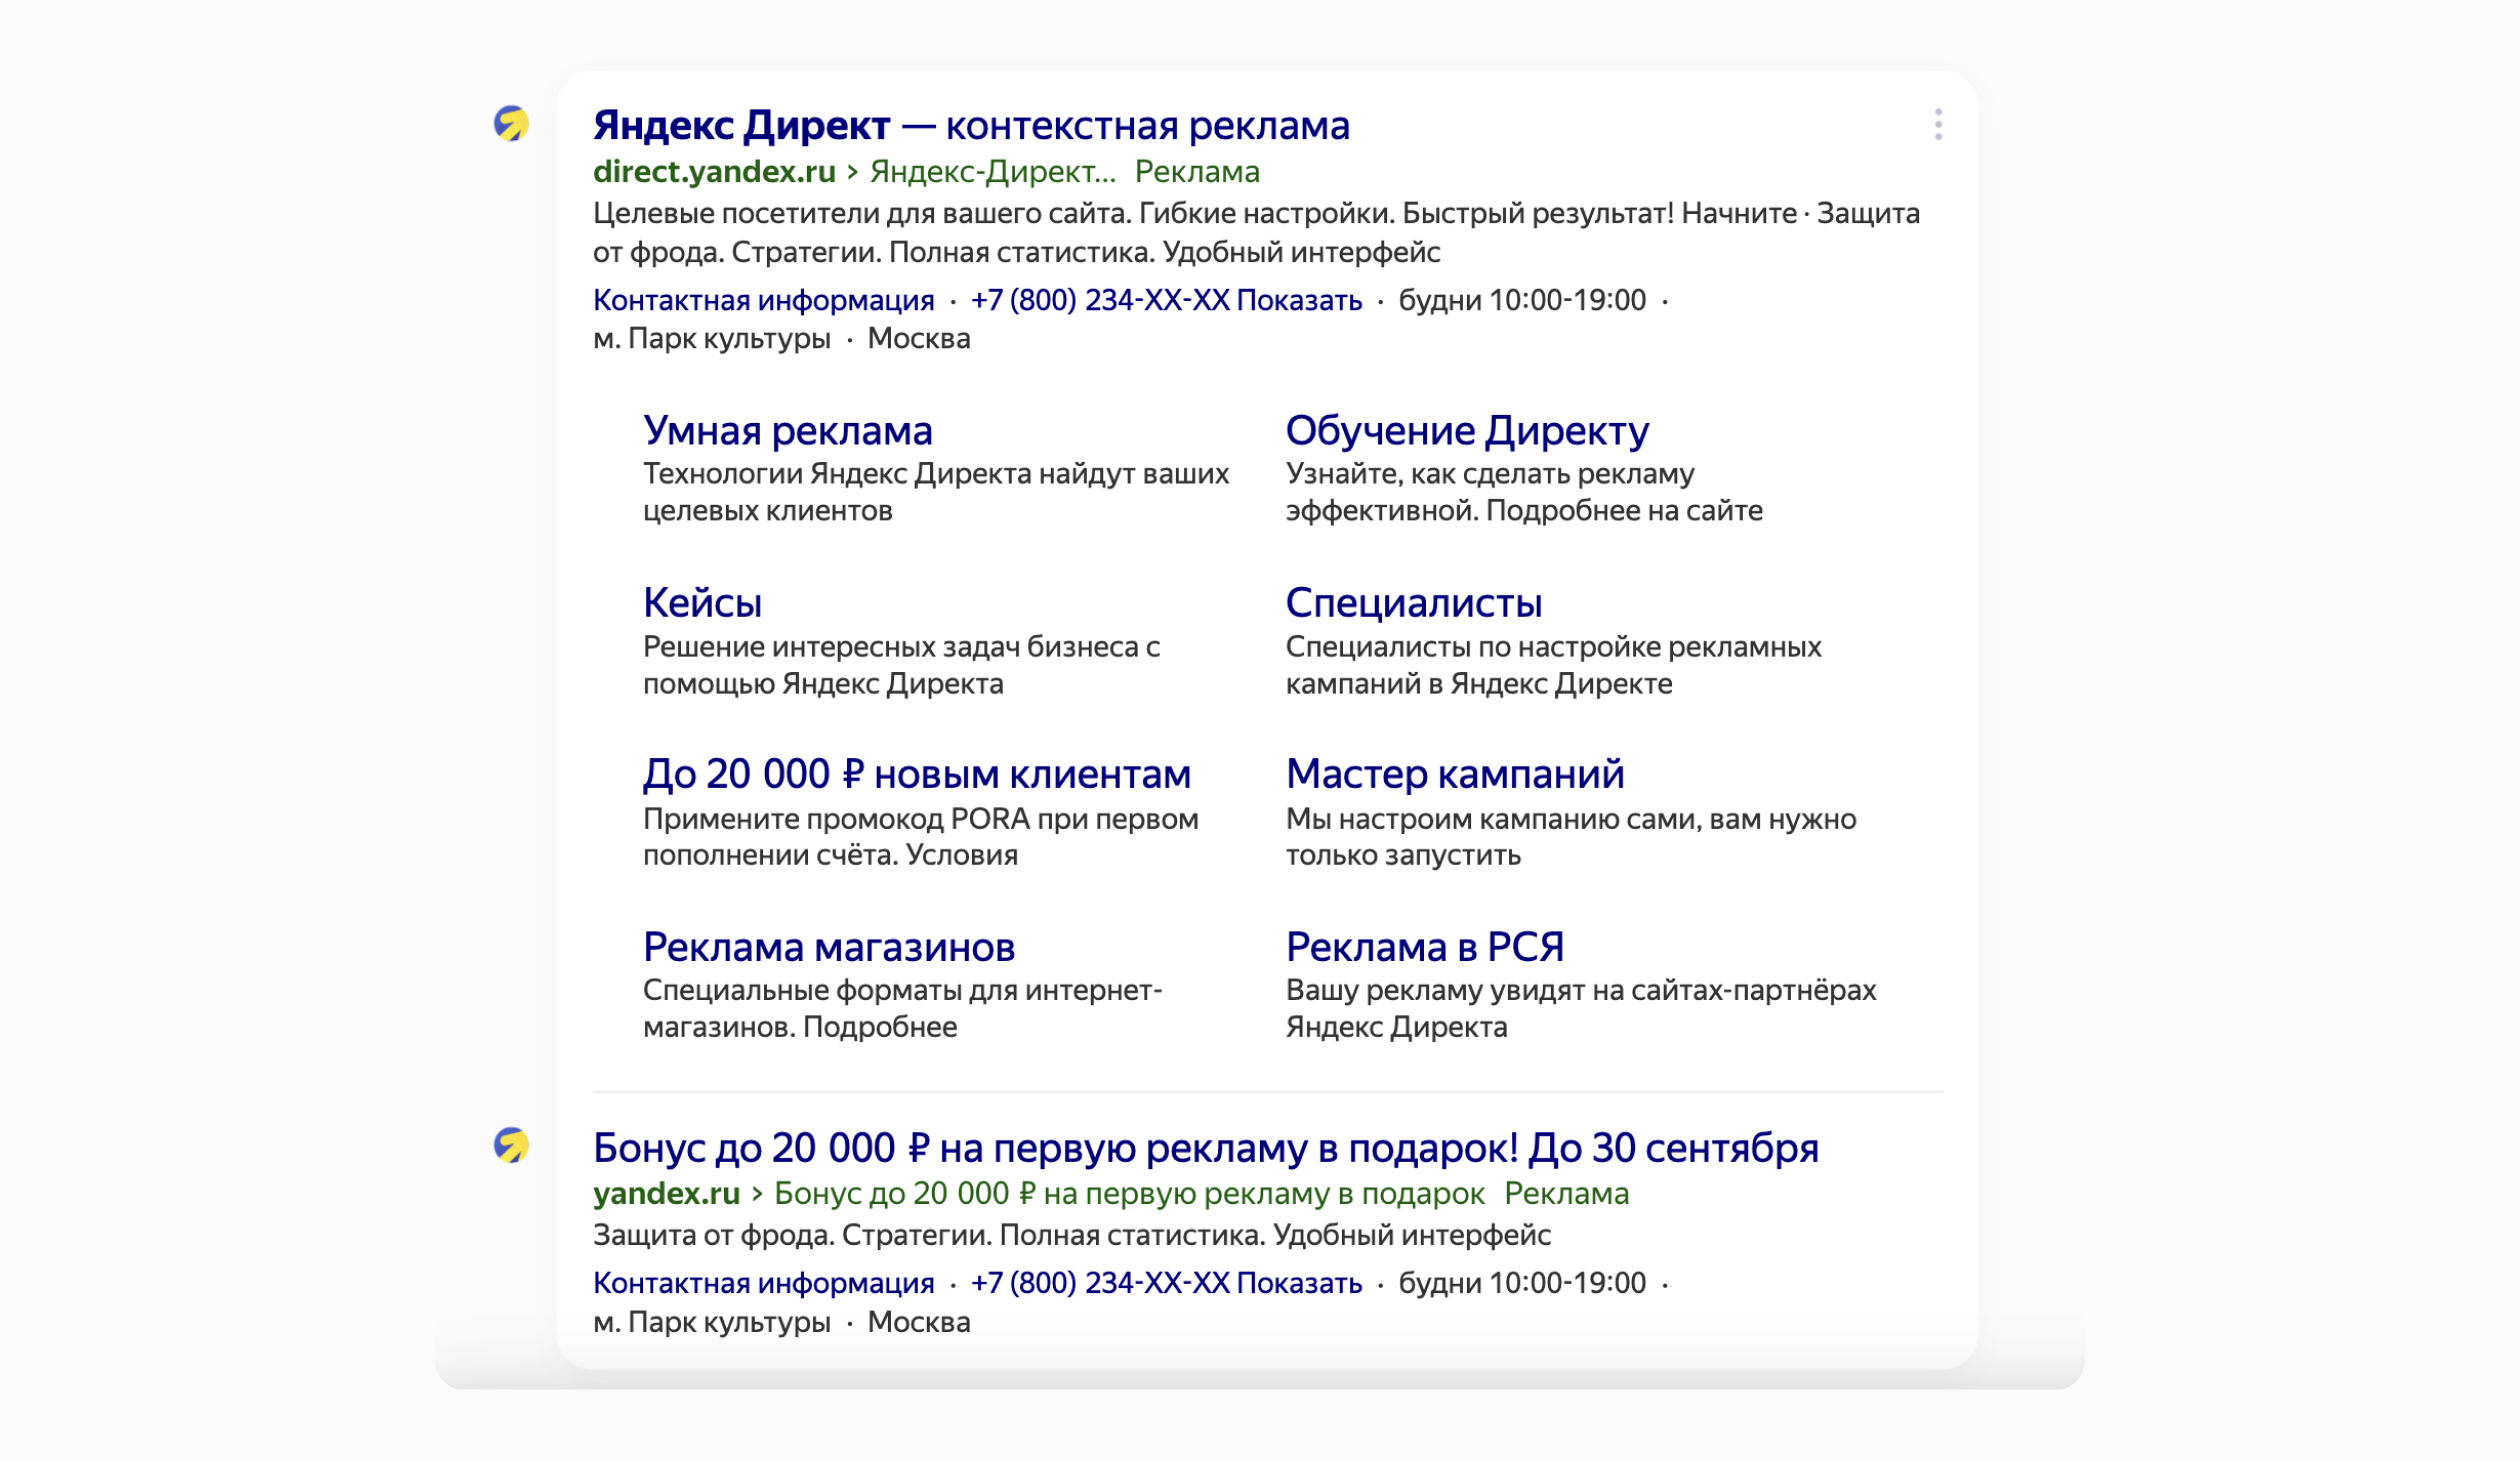Viewport: 2520px width, 1461px height.
Task: Open the 'Реклама в РСЯ' sitelink
Action: [x=1424, y=946]
